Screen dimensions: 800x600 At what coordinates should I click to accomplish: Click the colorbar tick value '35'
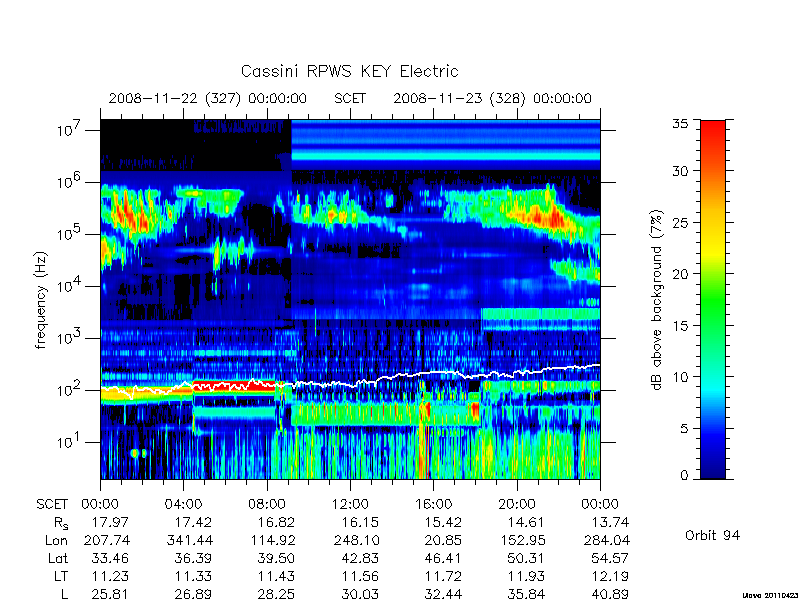point(679,124)
